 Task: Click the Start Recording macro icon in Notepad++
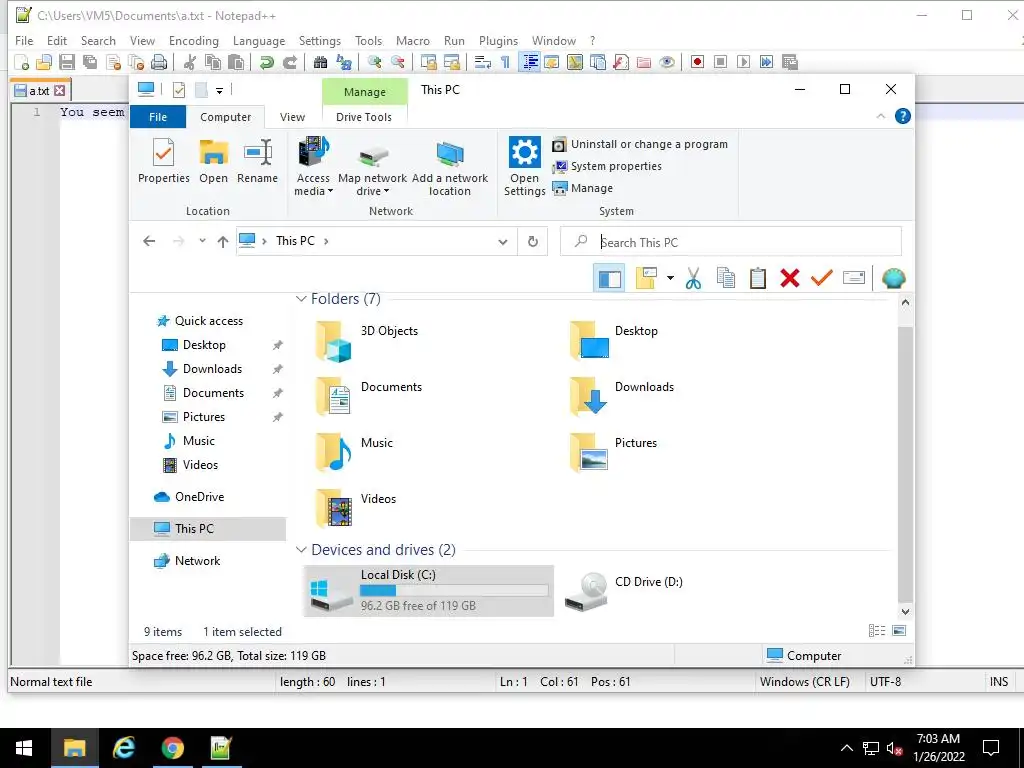click(697, 62)
